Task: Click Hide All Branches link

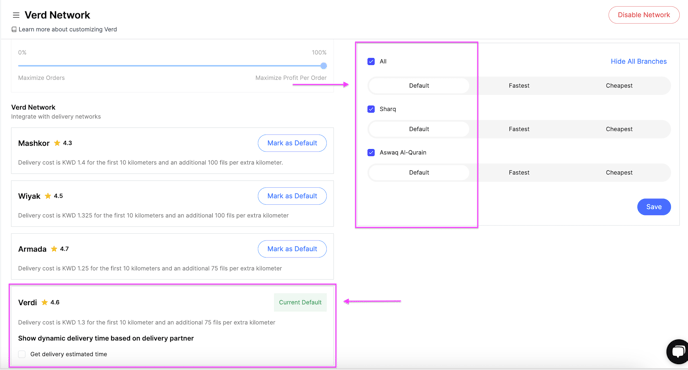Action: tap(638, 61)
